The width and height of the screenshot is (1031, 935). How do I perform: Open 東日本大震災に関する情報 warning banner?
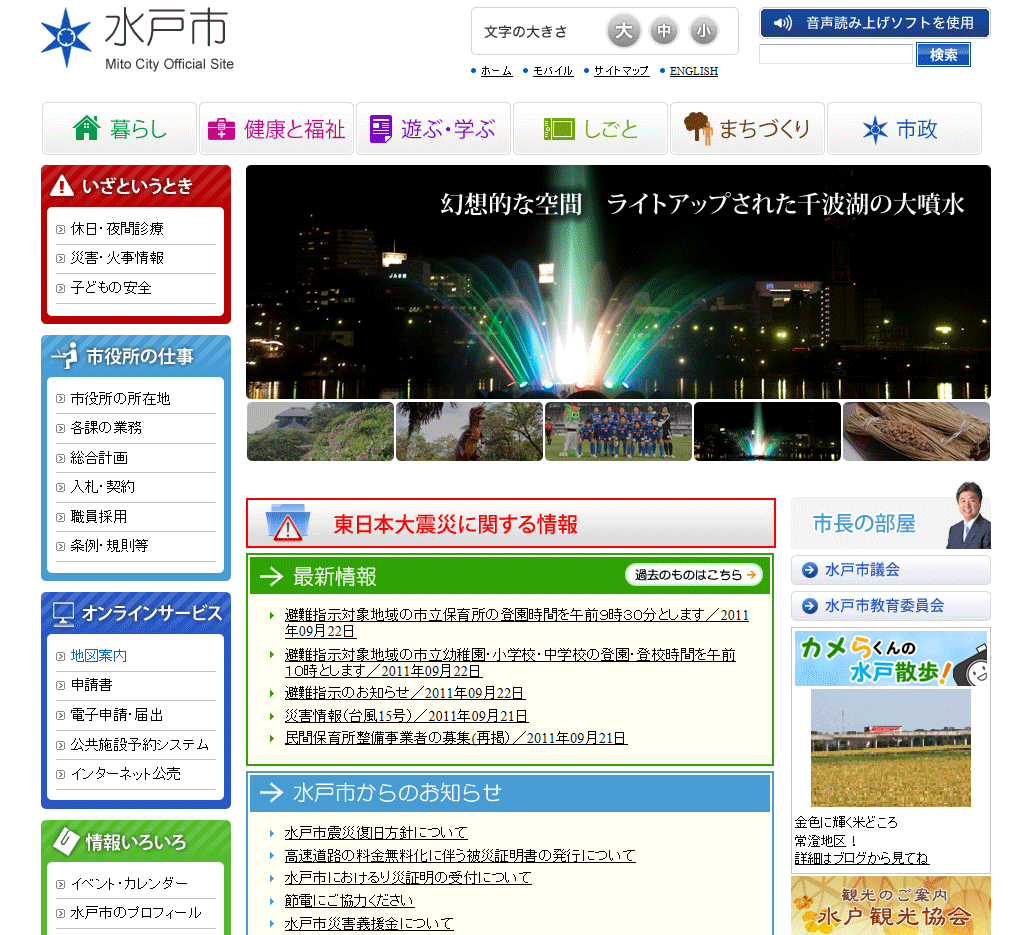coord(511,523)
